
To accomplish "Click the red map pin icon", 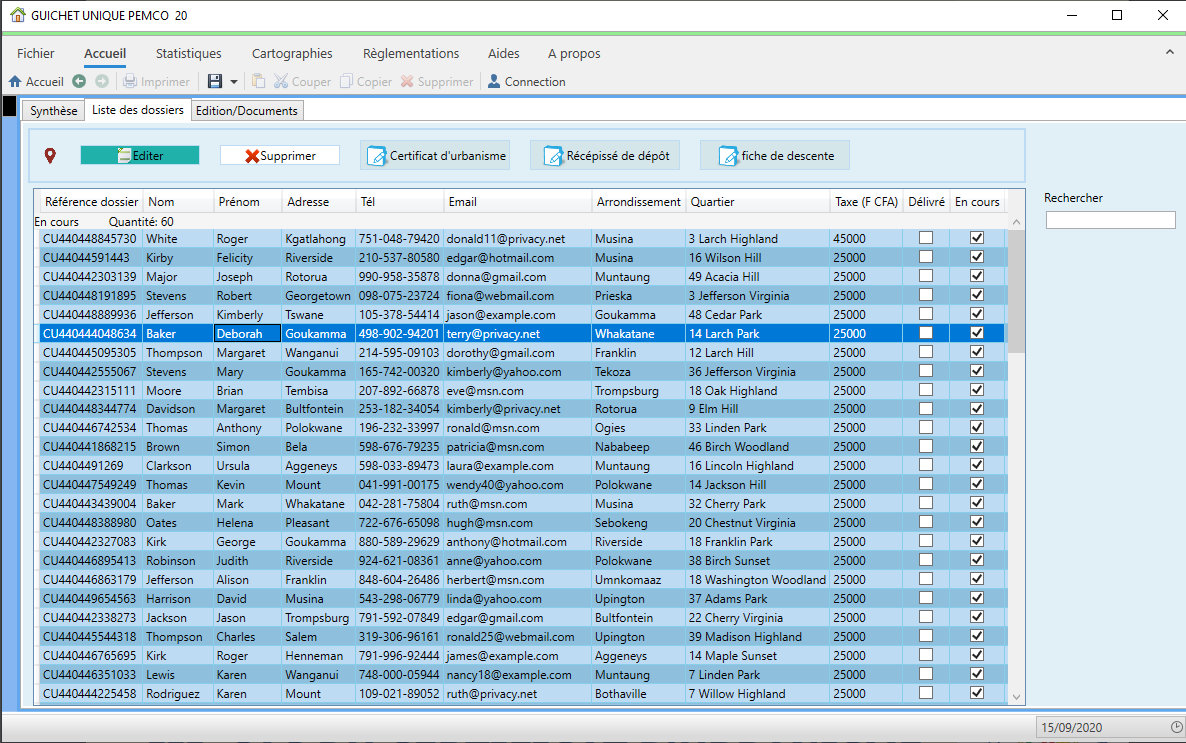I will pyautogui.click(x=50, y=155).
